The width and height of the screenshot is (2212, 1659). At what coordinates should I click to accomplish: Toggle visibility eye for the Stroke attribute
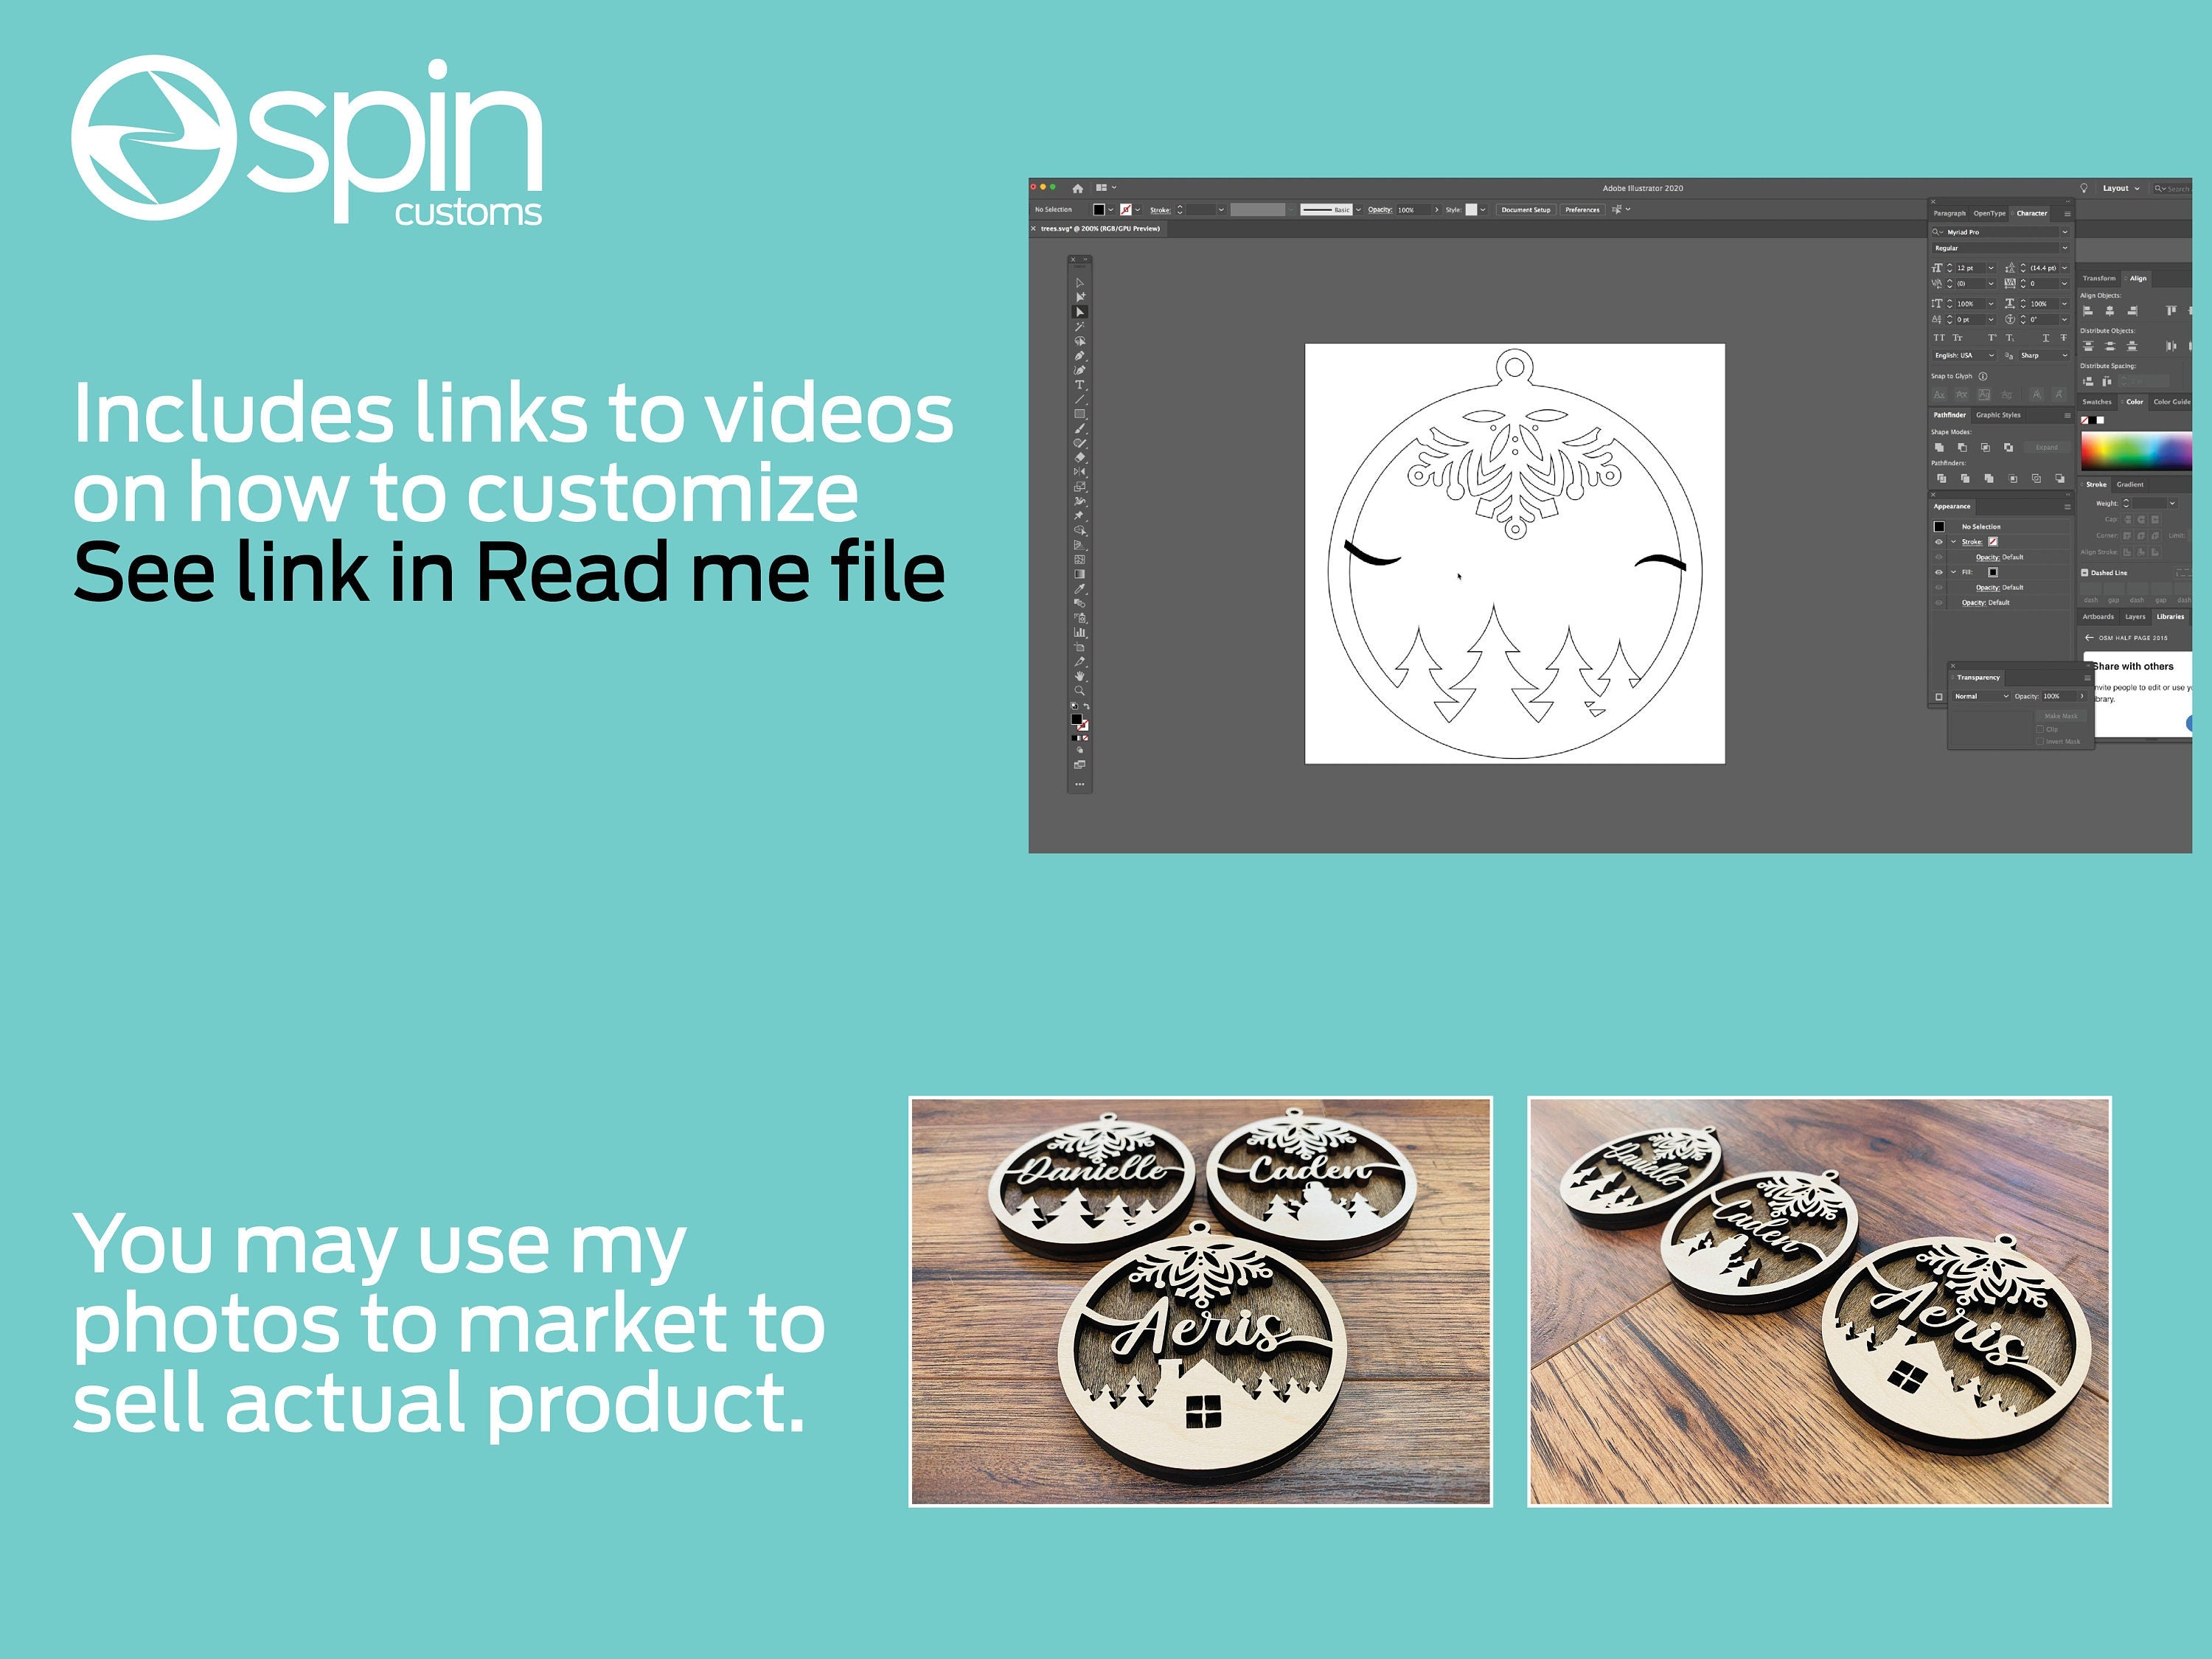[1939, 542]
